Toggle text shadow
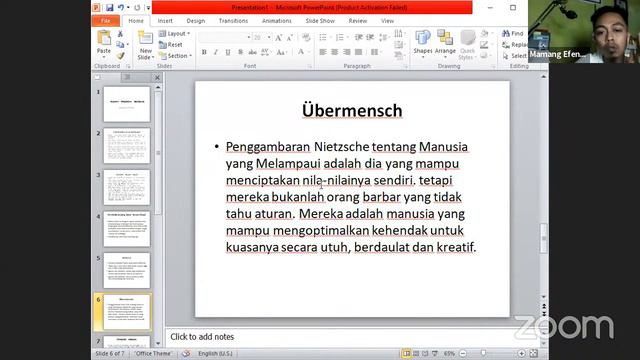This screenshot has height=360, width=640. pyautogui.click(x=240, y=52)
